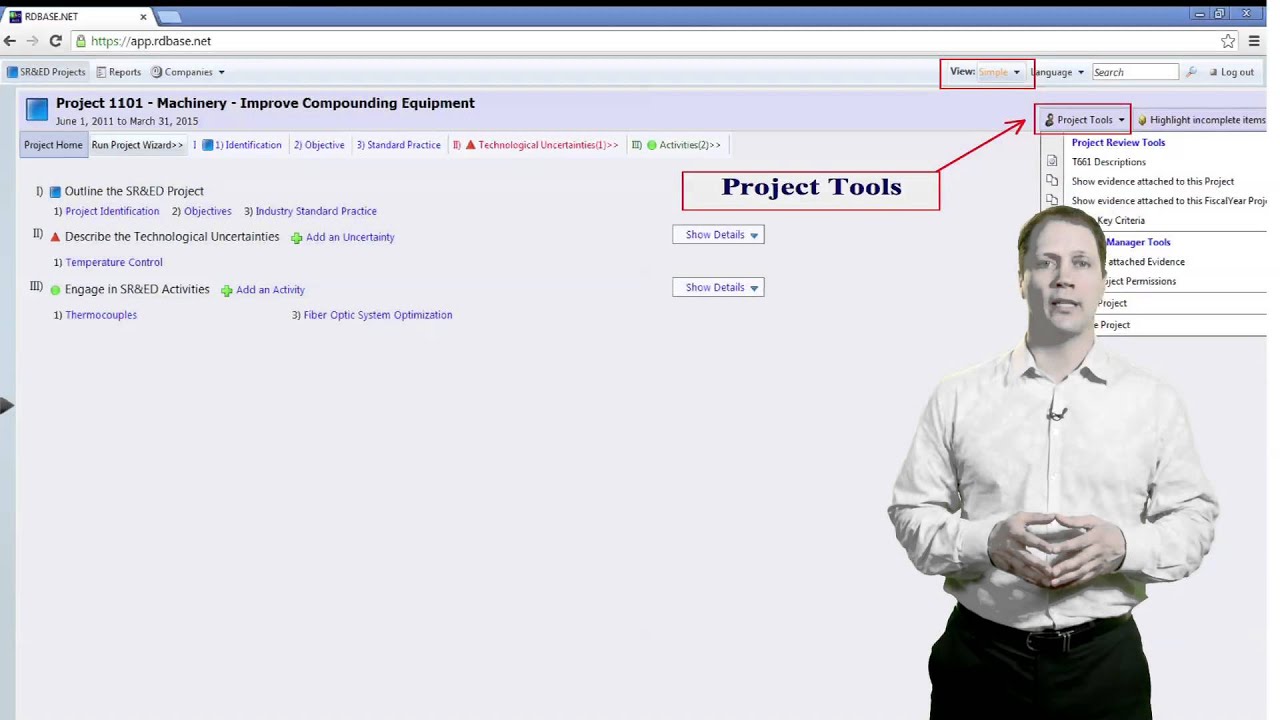
Task: Open a new browser tab
Action: coord(169,16)
